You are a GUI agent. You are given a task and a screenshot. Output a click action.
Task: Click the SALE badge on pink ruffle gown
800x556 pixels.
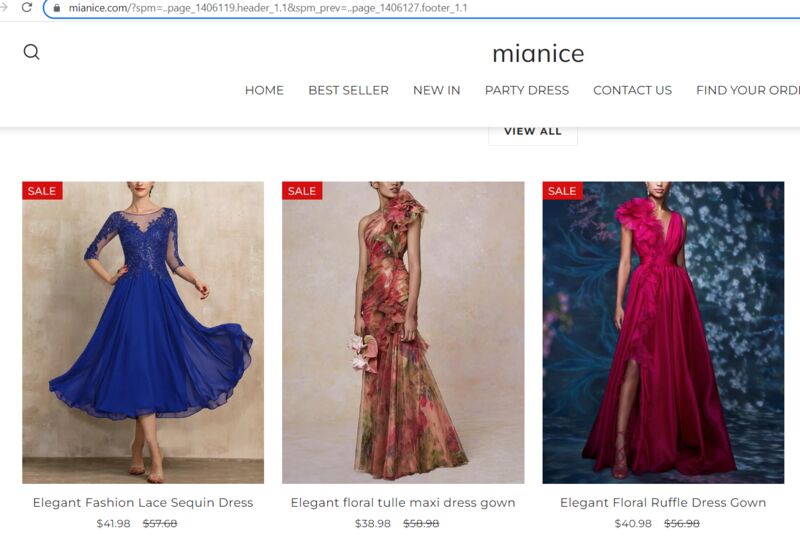(x=562, y=191)
